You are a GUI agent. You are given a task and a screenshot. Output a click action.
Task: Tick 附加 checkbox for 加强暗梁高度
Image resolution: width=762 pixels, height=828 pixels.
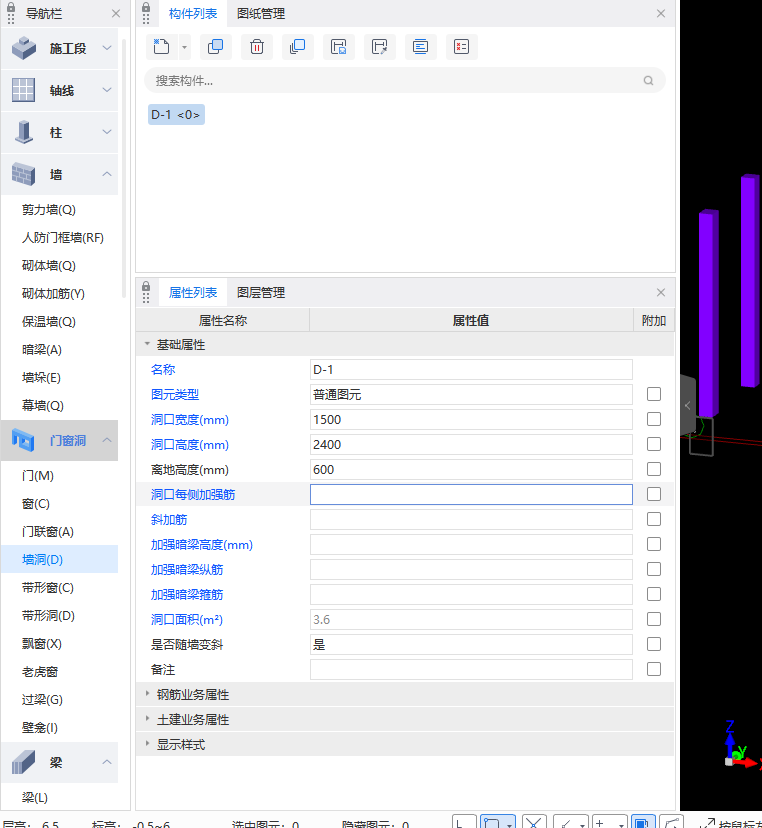(654, 544)
